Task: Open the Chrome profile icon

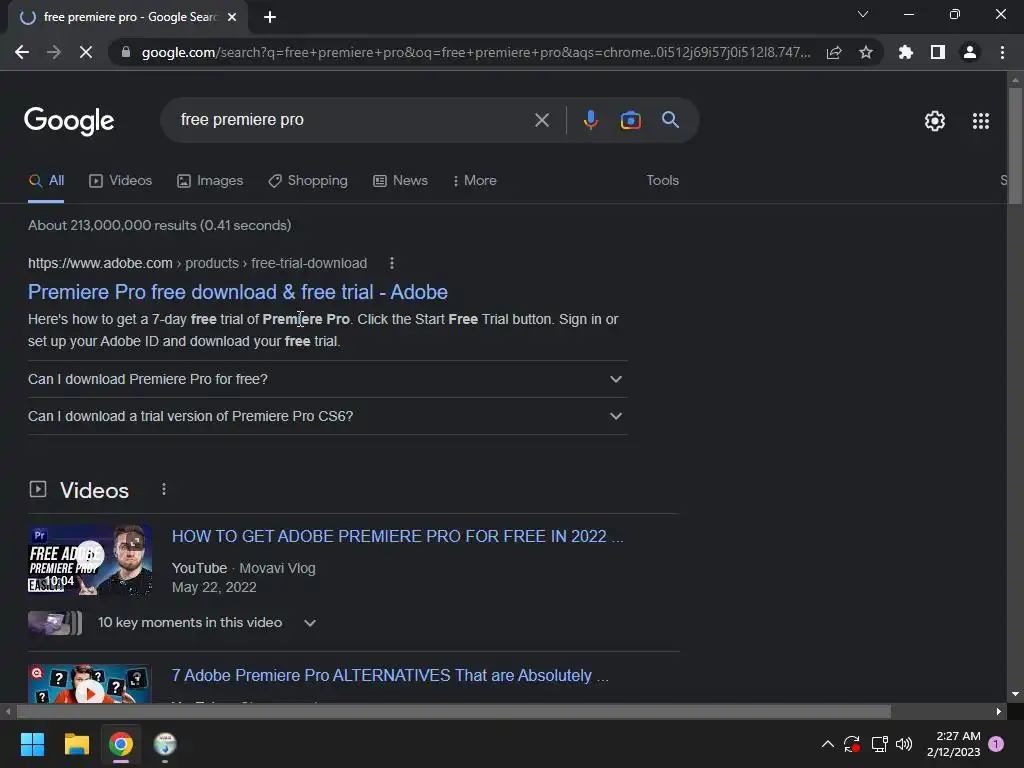Action: coord(970,52)
